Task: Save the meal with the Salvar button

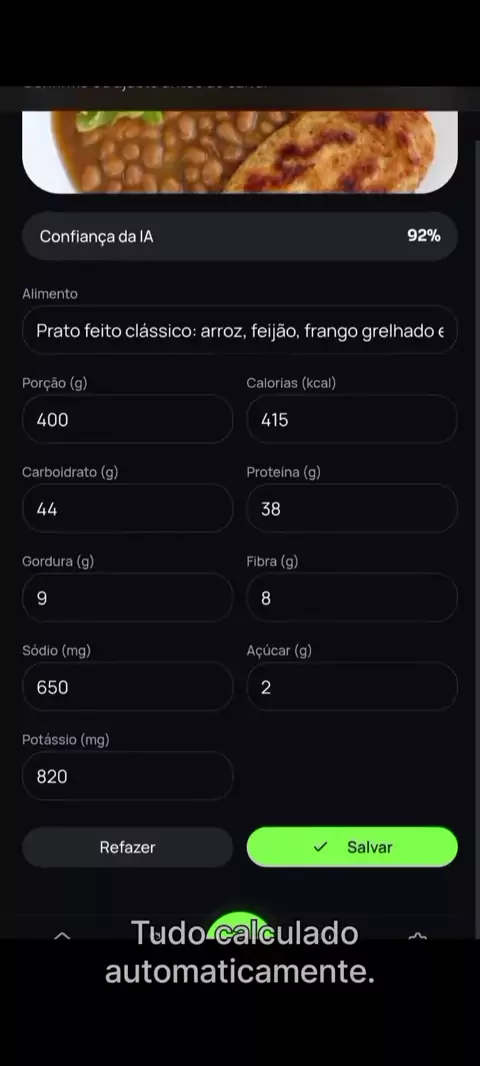Action: point(352,847)
